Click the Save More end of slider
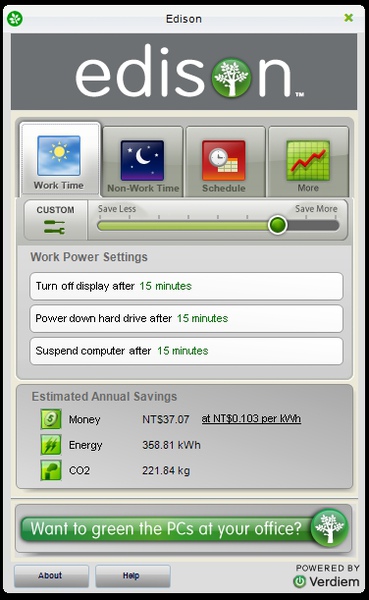 coord(316,209)
